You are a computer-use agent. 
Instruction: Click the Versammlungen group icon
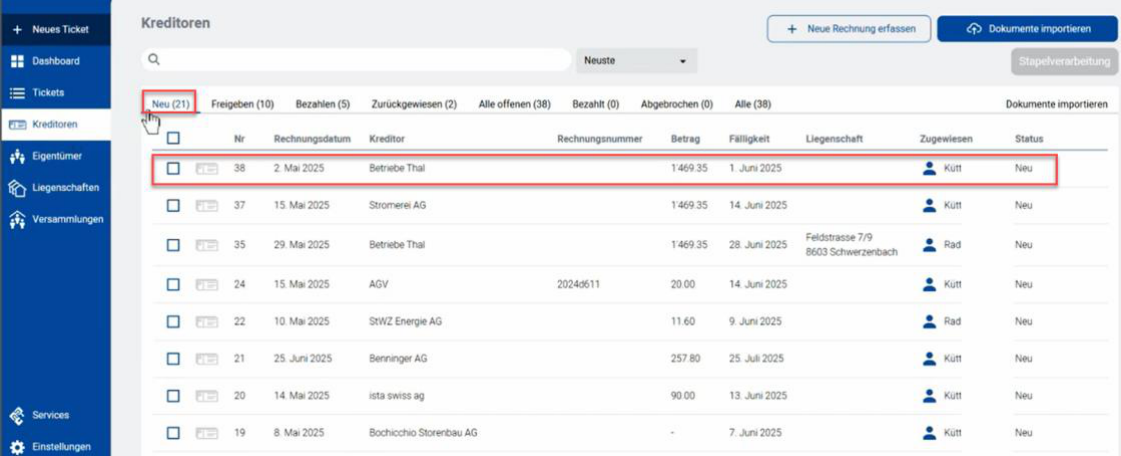(x=17, y=219)
